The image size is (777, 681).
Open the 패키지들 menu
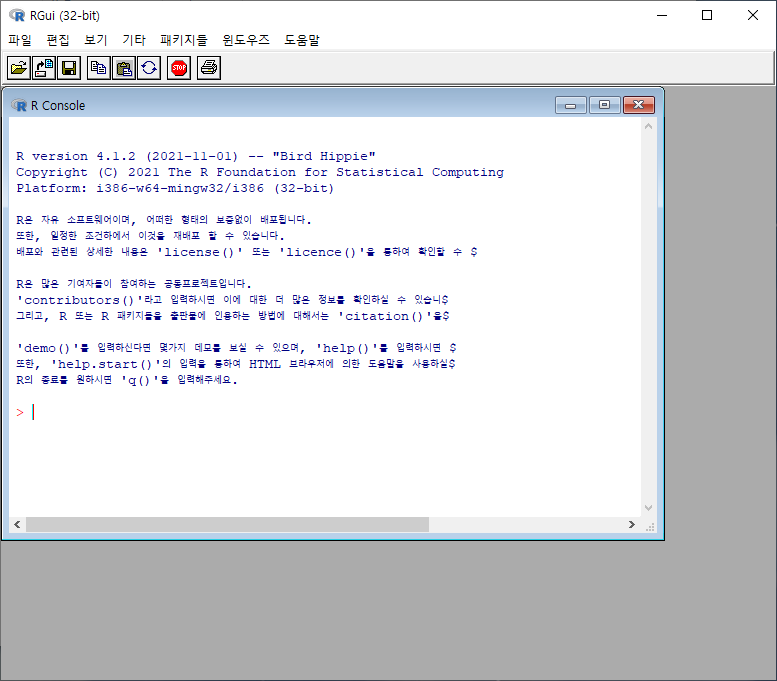[x=184, y=40]
